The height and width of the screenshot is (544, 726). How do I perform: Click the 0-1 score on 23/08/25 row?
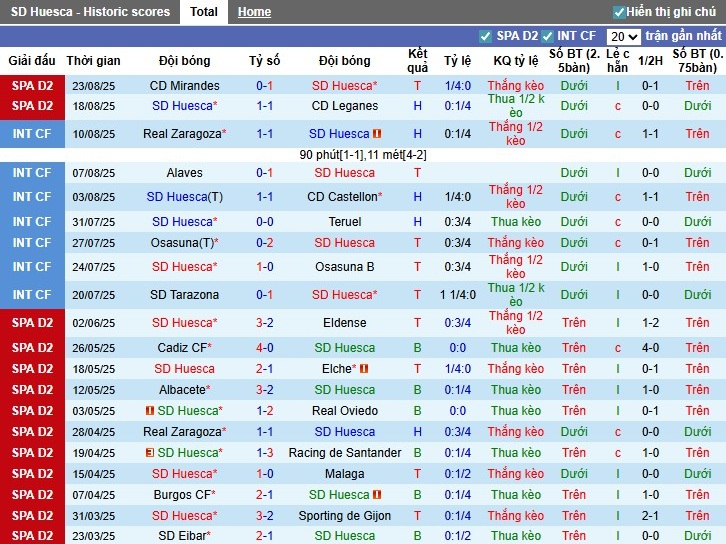pos(264,86)
